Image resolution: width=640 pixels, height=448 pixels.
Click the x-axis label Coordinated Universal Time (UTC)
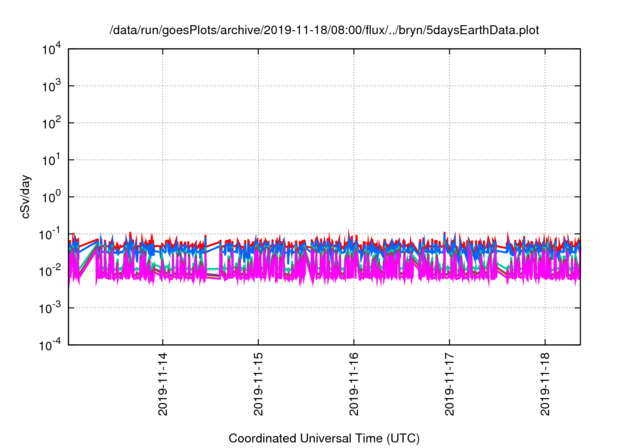324,438
